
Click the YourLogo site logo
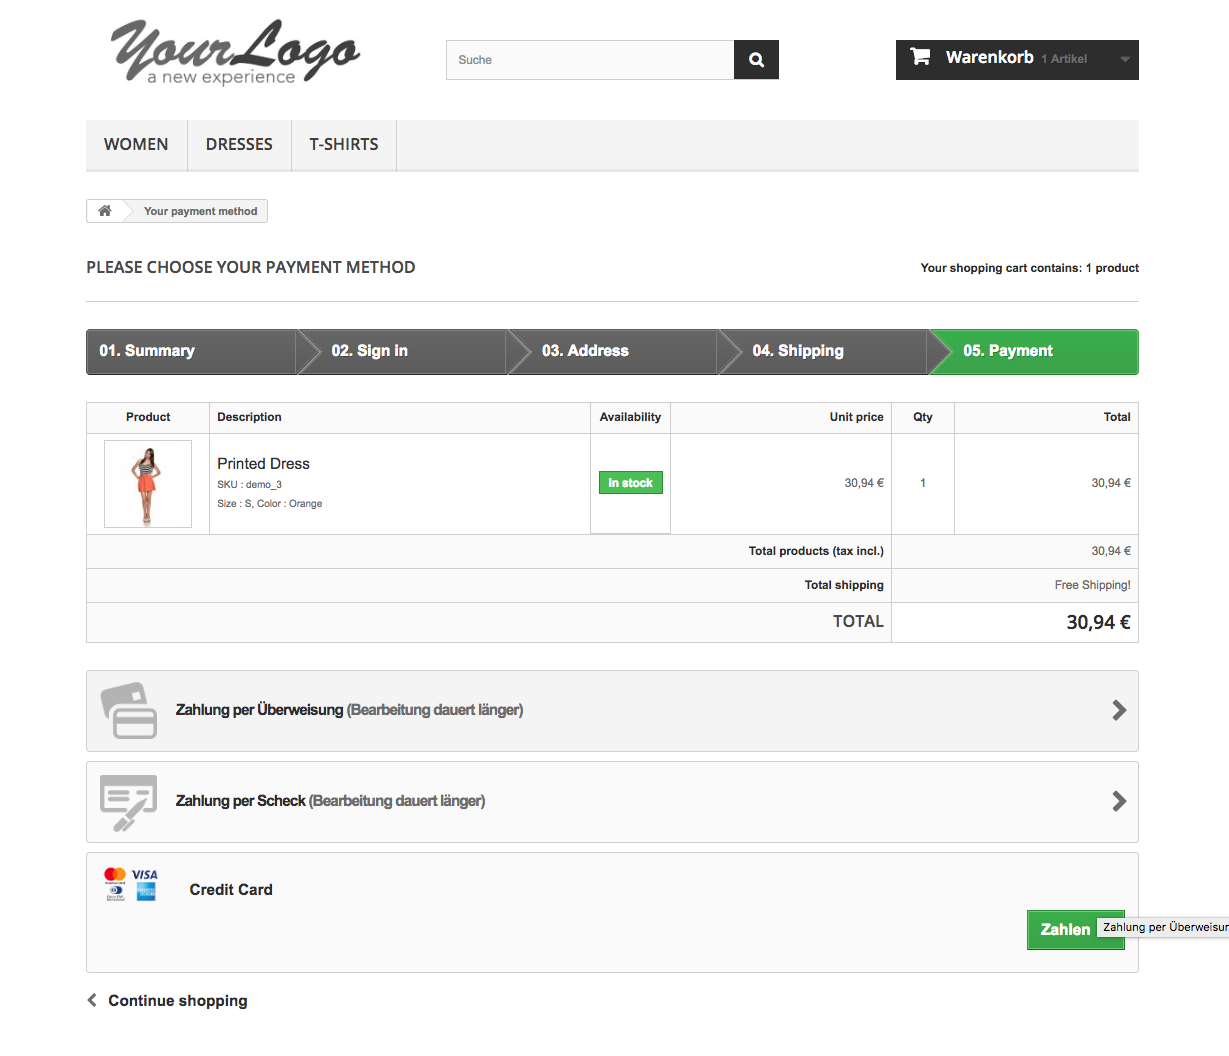(x=234, y=53)
